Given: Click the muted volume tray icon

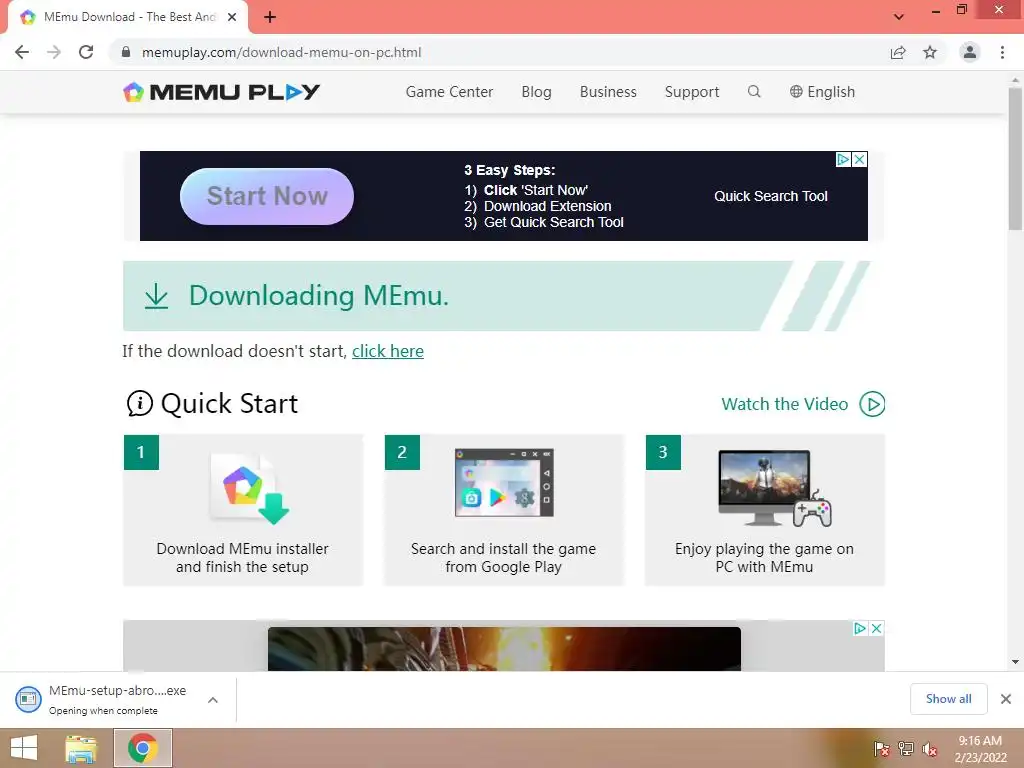Looking at the screenshot, I should click(x=930, y=749).
